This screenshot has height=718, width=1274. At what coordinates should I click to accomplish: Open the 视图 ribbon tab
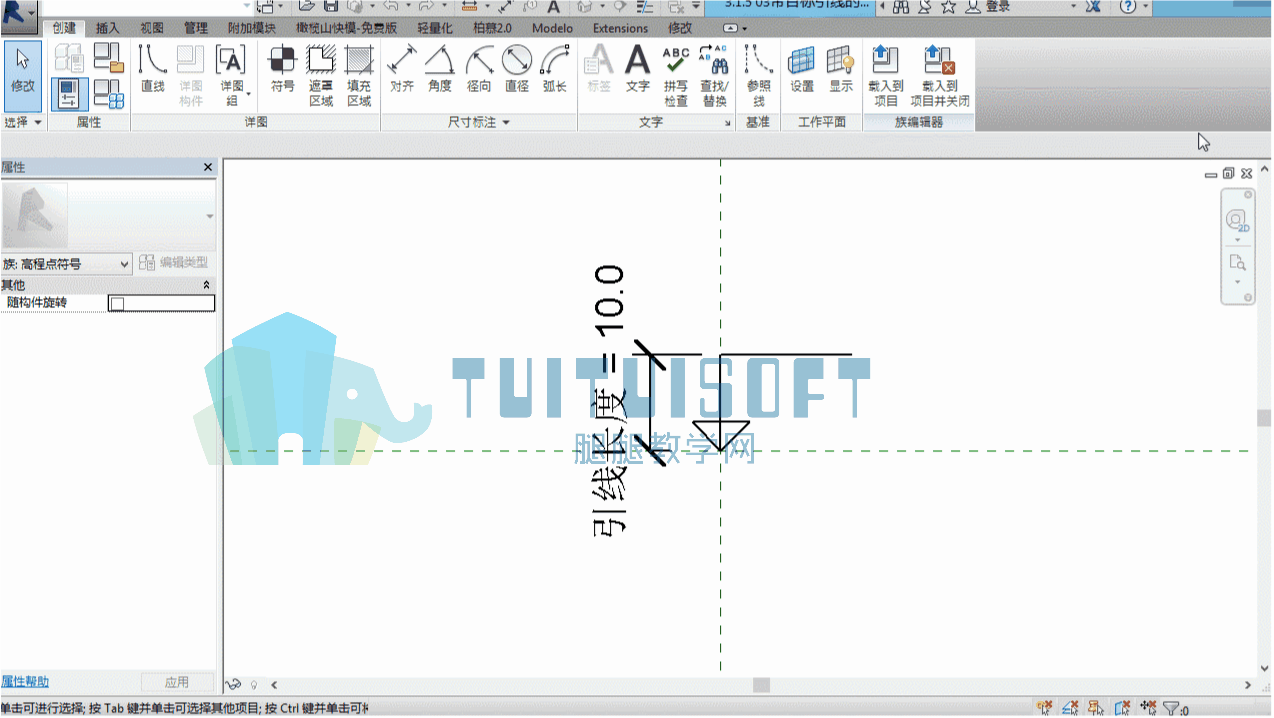click(x=152, y=28)
